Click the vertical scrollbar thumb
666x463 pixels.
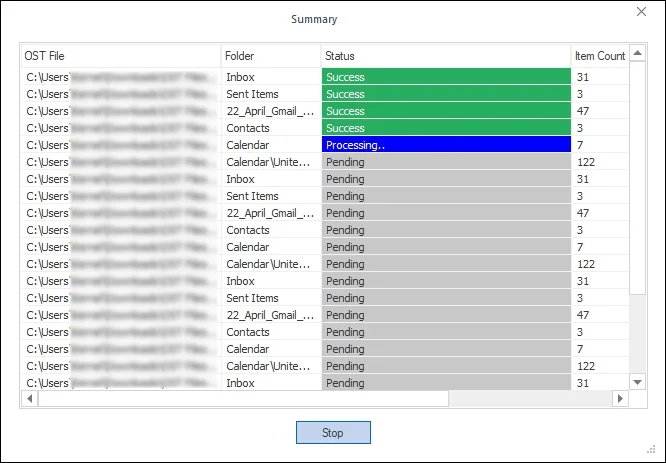637,178
